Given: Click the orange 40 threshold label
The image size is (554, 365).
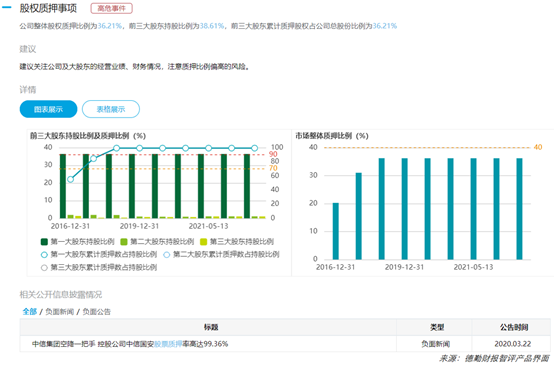Looking at the screenshot, I should [x=538, y=147].
